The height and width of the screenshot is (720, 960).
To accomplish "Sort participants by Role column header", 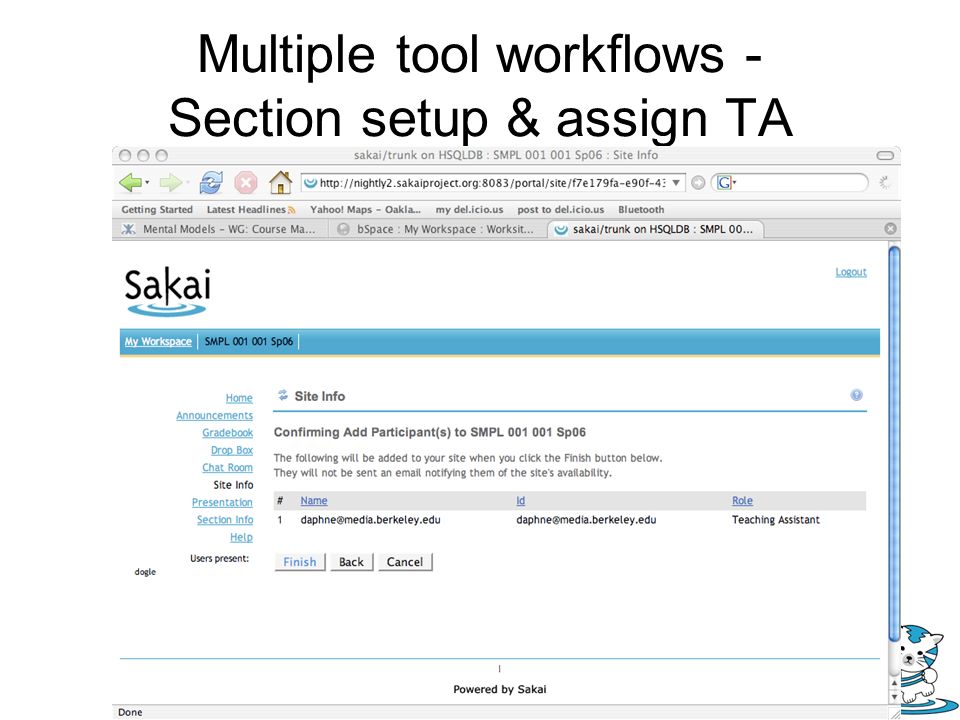I will (x=742, y=501).
